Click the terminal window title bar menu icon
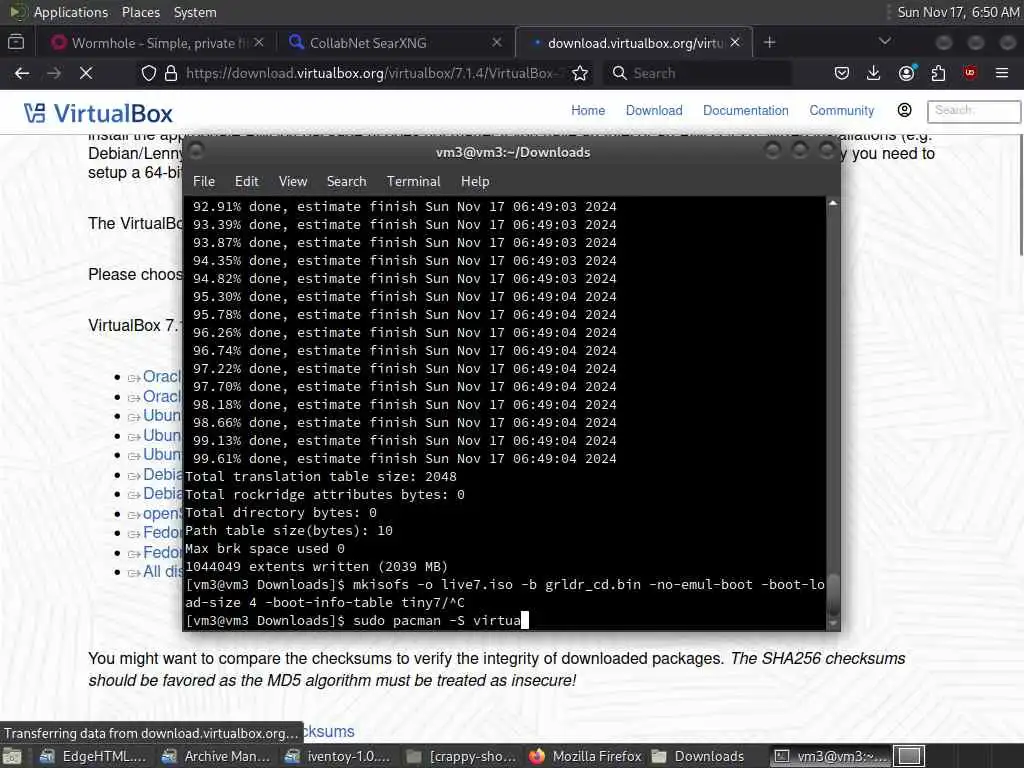Image resolution: width=1024 pixels, height=768 pixels. pyautogui.click(x=197, y=152)
